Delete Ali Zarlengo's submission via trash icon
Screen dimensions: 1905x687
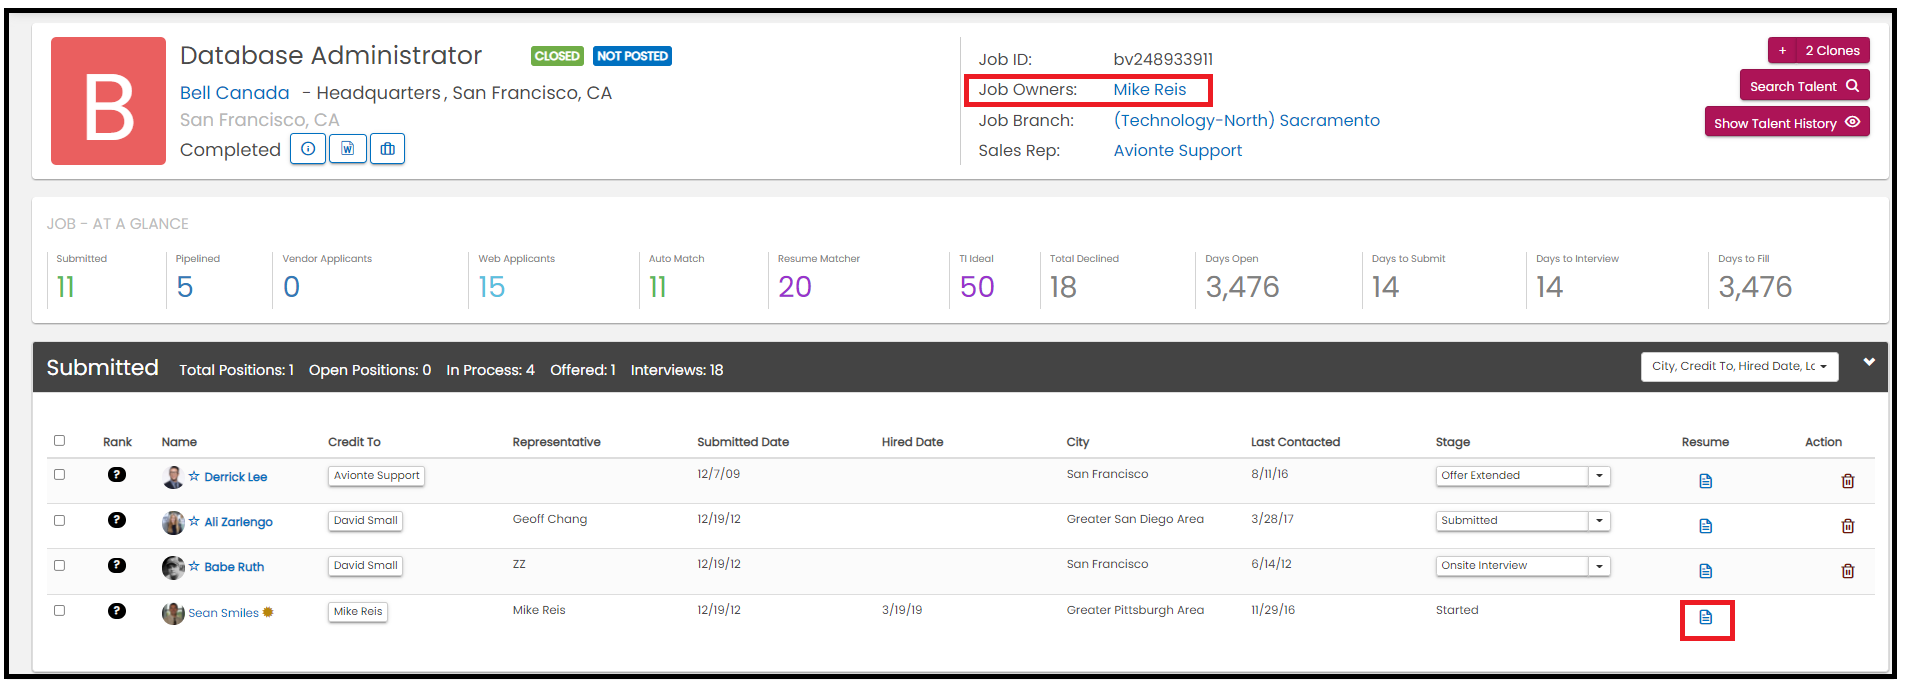pyautogui.click(x=1848, y=526)
